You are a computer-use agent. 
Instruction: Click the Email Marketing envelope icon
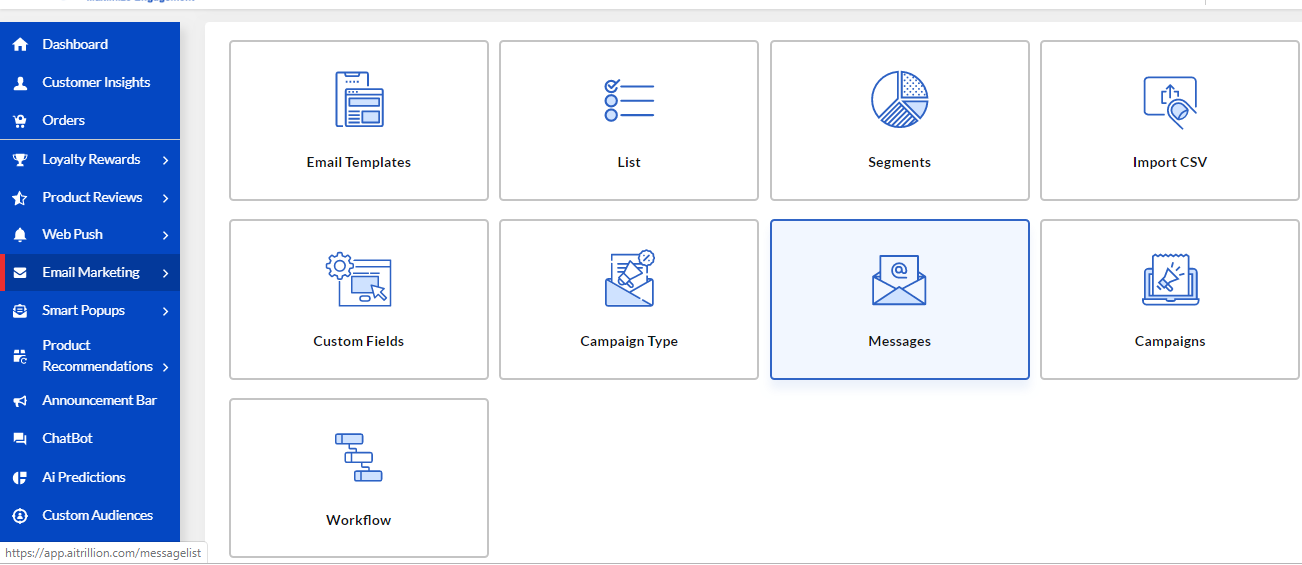[x=20, y=273]
